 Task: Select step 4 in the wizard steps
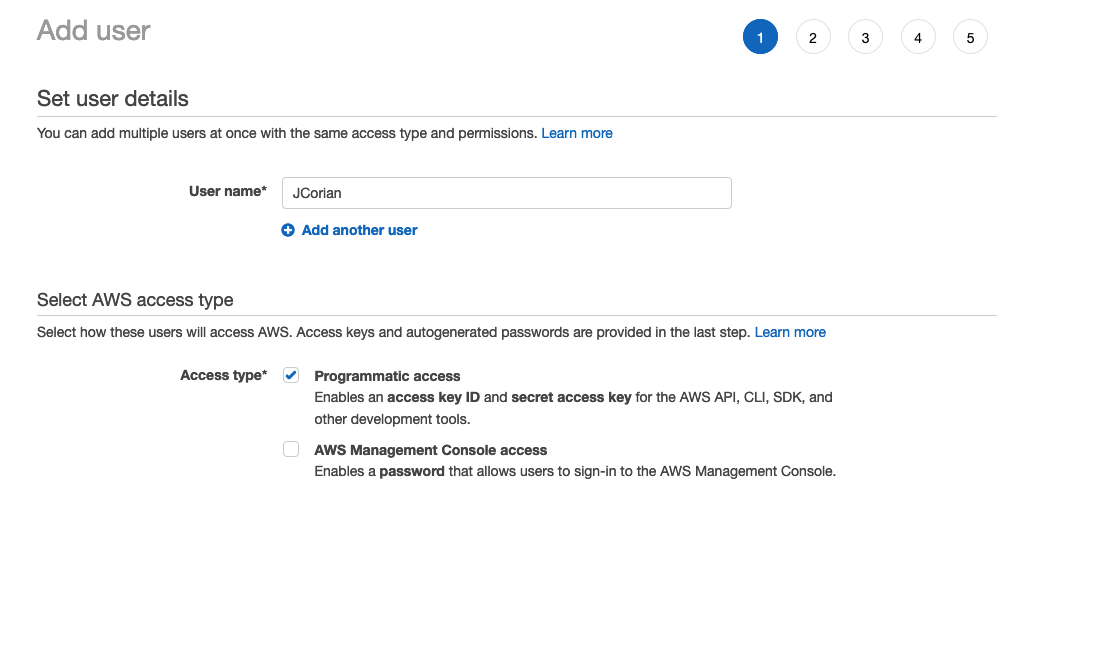tap(918, 36)
